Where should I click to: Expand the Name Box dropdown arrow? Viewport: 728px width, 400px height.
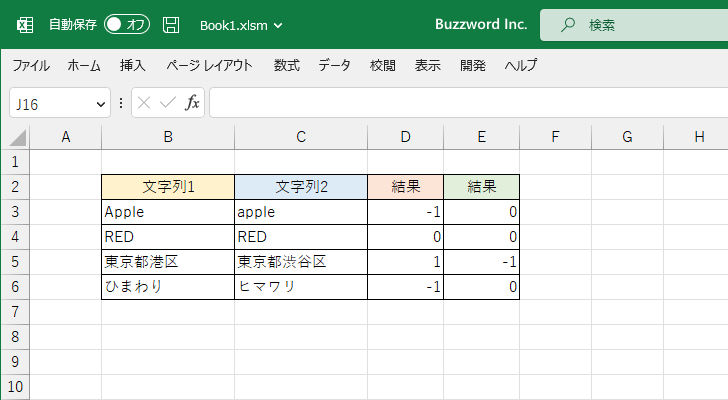click(100, 104)
